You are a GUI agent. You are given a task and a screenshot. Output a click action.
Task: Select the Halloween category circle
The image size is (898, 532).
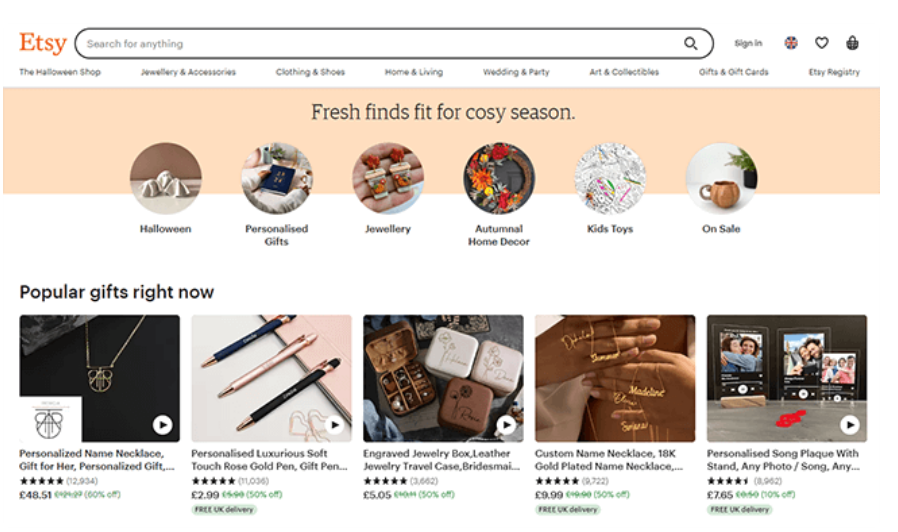166,179
